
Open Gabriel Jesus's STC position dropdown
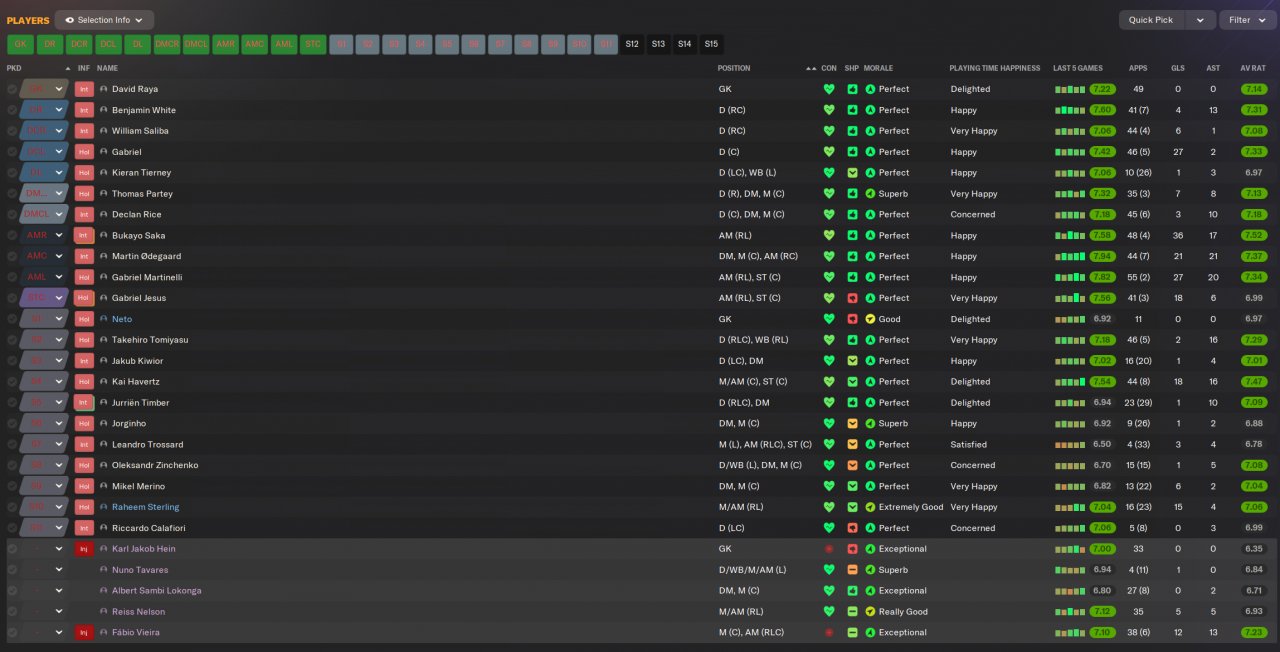pyautogui.click(x=44, y=298)
